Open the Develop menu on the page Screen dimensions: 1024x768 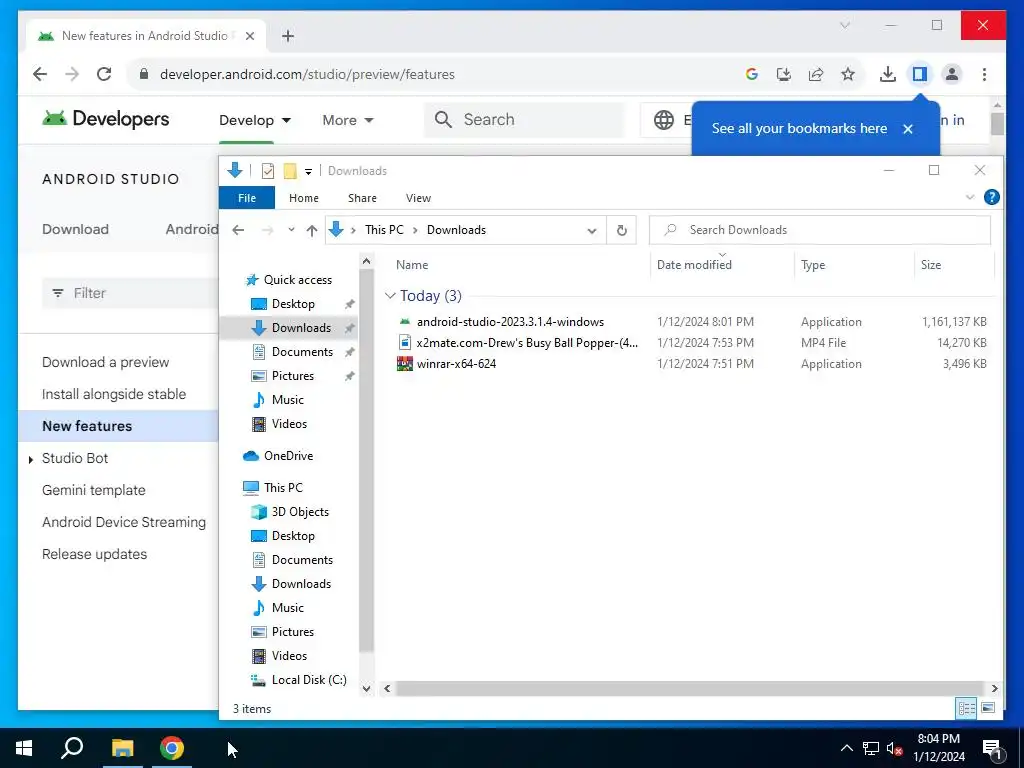tap(255, 120)
